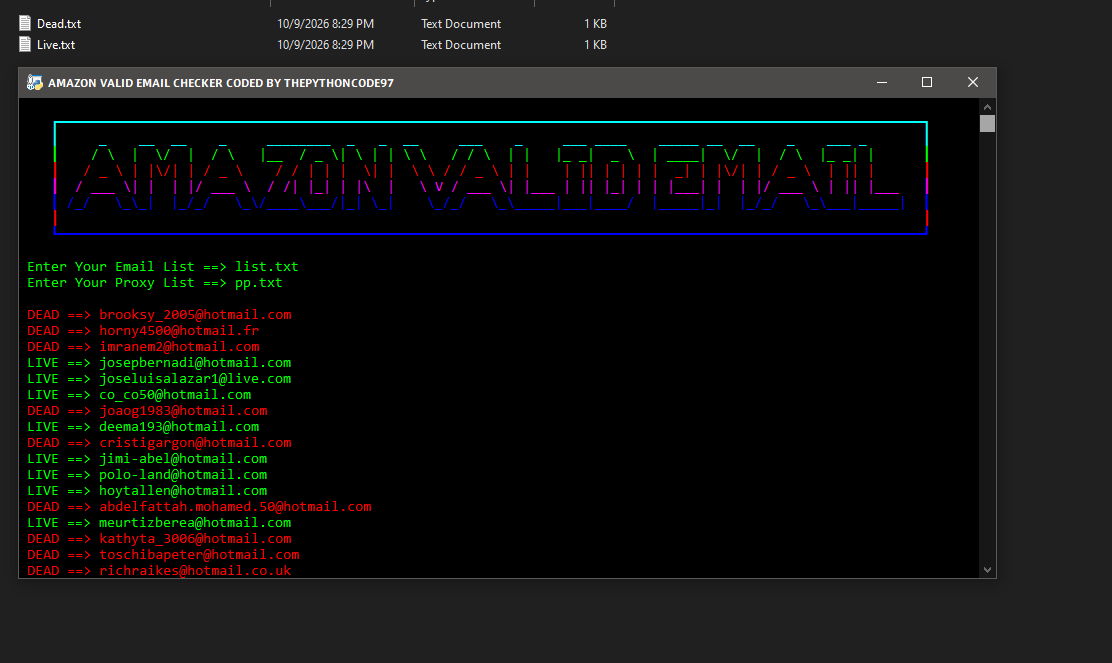Click the polo-land@hotmail.com LIVE line
Screen dimensions: 1112x663
(148, 474)
